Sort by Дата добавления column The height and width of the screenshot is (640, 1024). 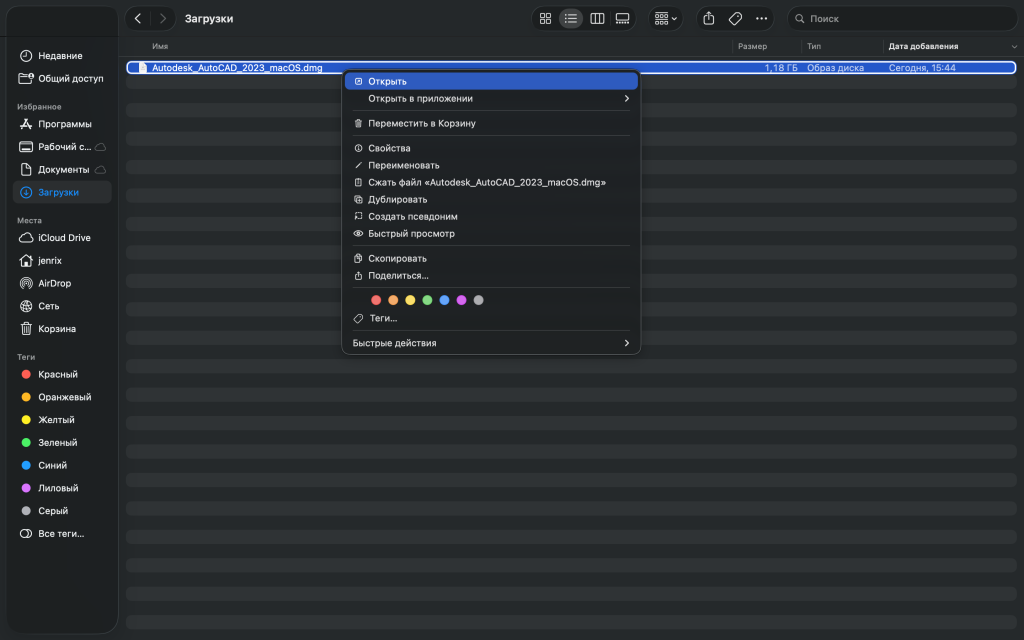coord(923,46)
